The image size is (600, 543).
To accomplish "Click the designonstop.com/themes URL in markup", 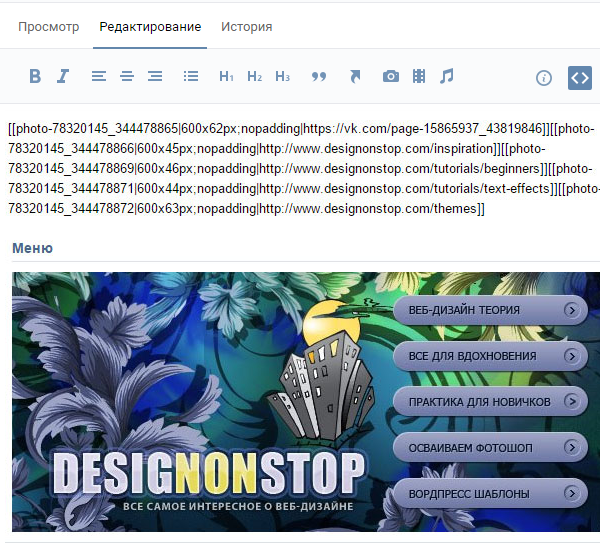I will [x=368, y=209].
